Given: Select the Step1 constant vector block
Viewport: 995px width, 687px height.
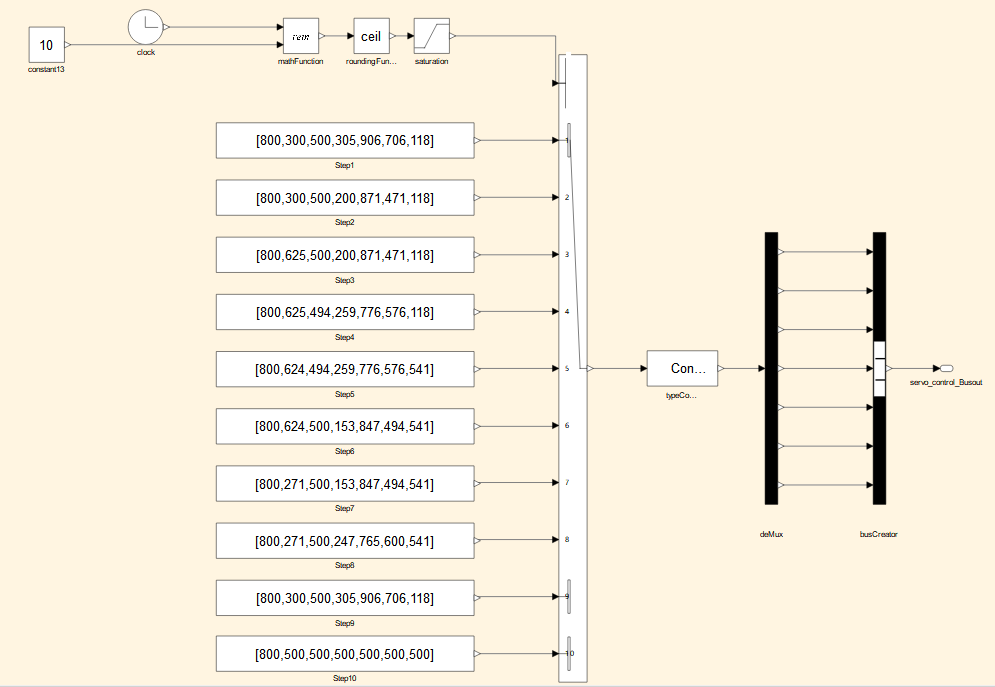Looking at the screenshot, I should 345,141.
